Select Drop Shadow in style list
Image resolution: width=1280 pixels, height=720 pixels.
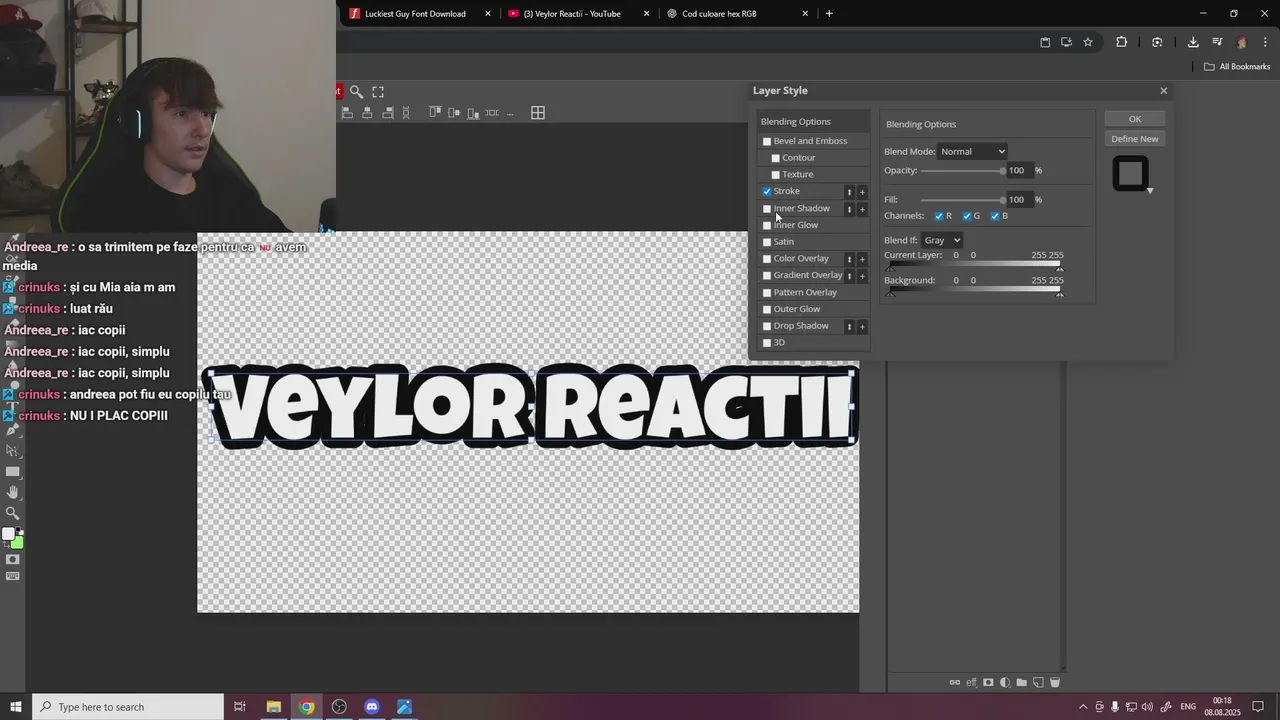801,326
